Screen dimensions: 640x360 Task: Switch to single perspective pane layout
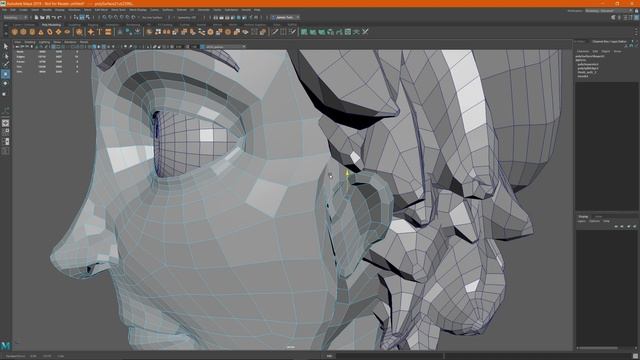[5, 122]
